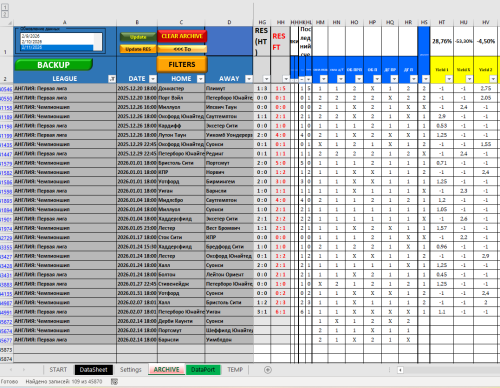Switch to the DataSheet tab
Viewport: 500px width, 388px height.
tap(94, 370)
